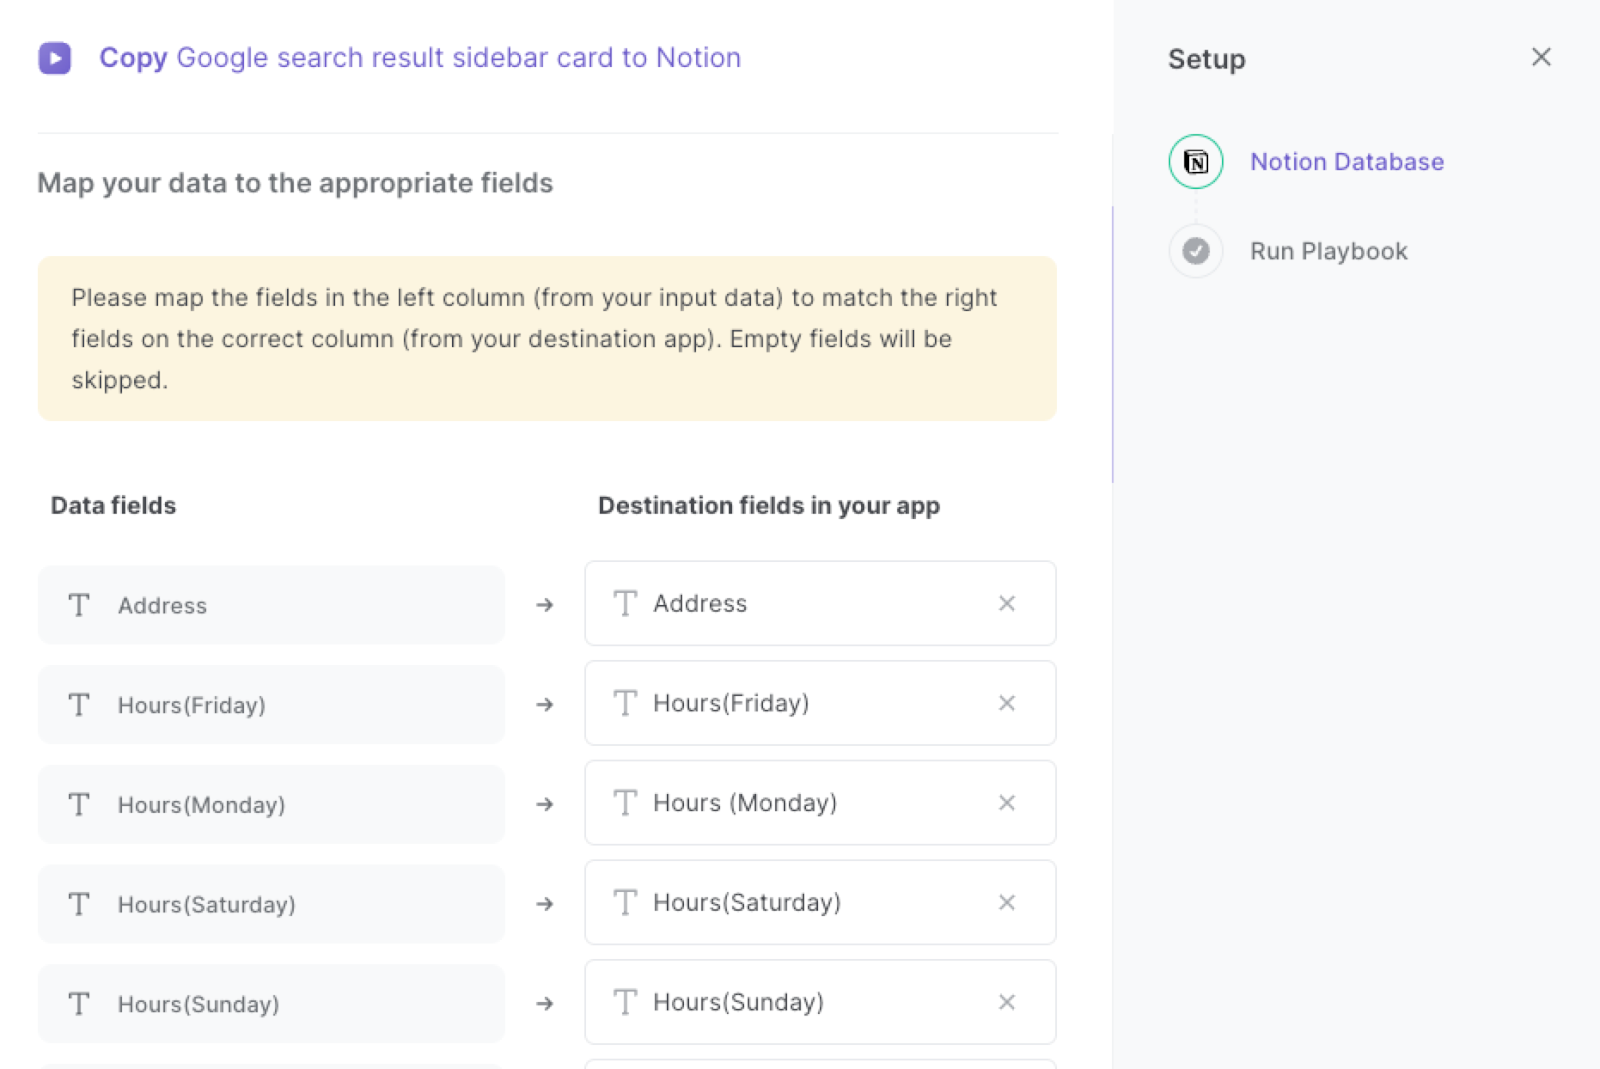Click the text-type icon on the Hours(Friday) data field
1600x1069 pixels.
coord(79,704)
